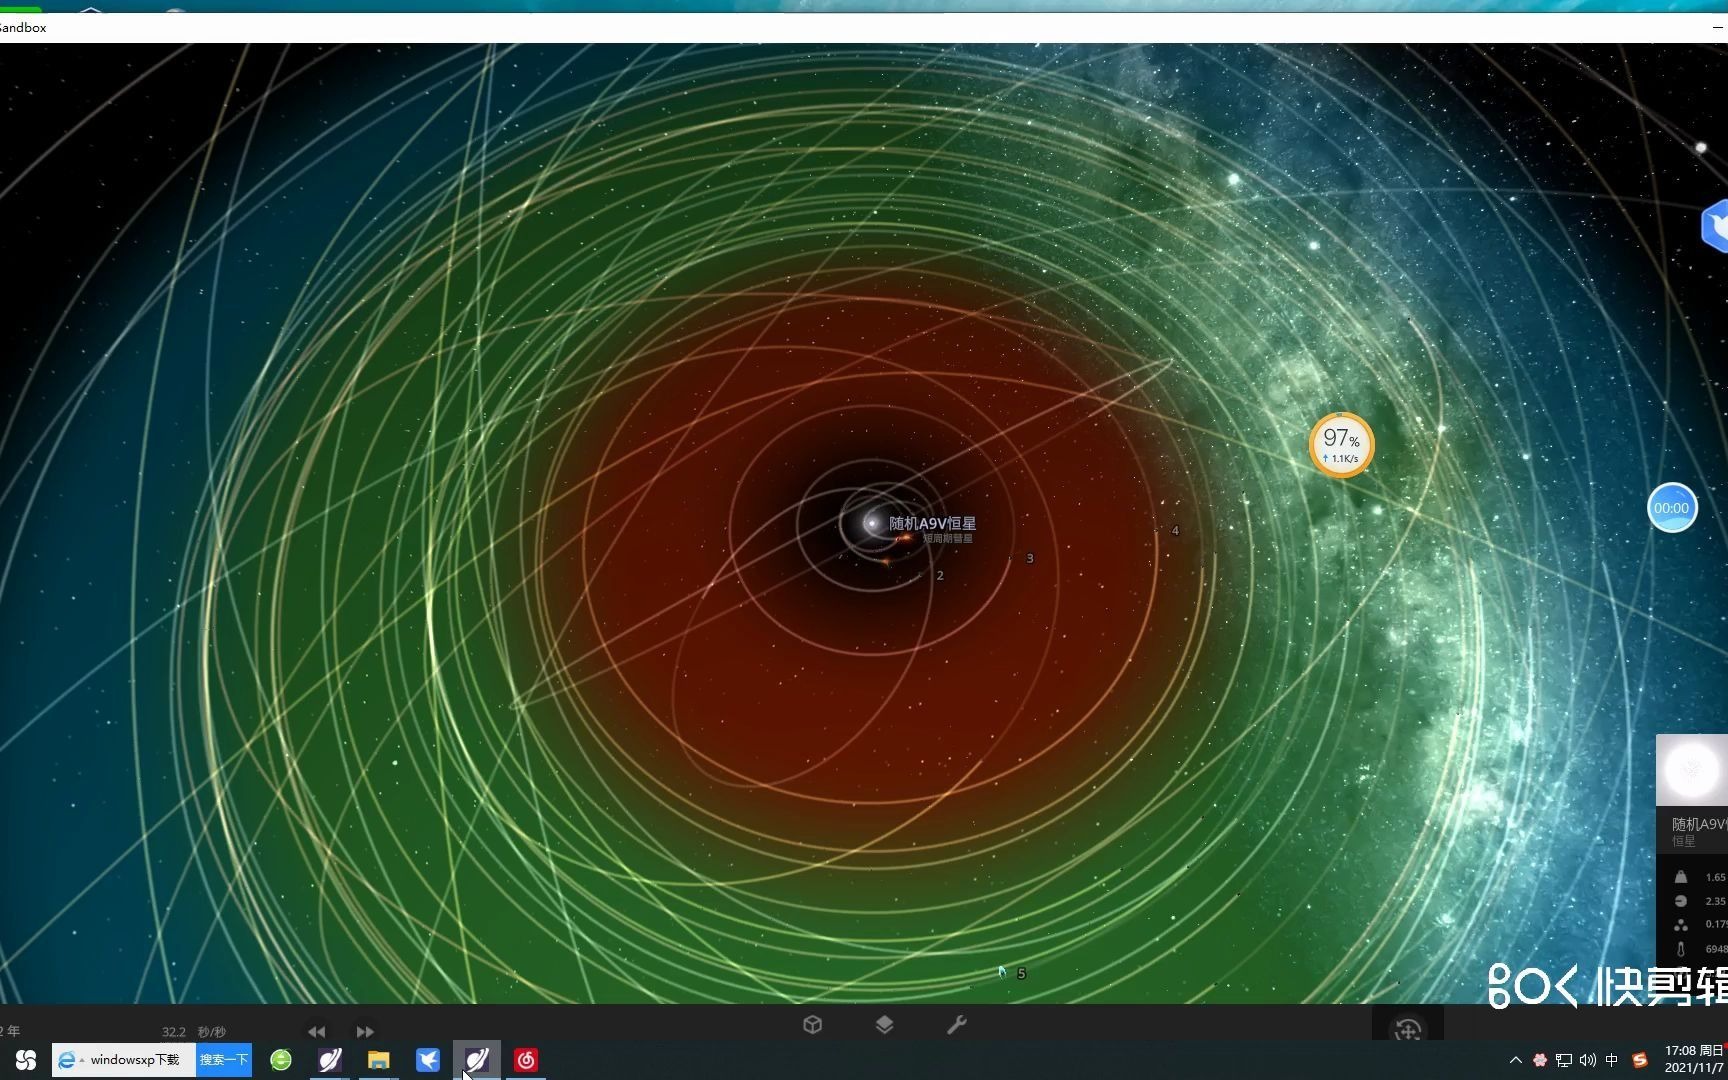Click the flower tray icon
This screenshot has height=1080, width=1728.
(x=1540, y=1060)
